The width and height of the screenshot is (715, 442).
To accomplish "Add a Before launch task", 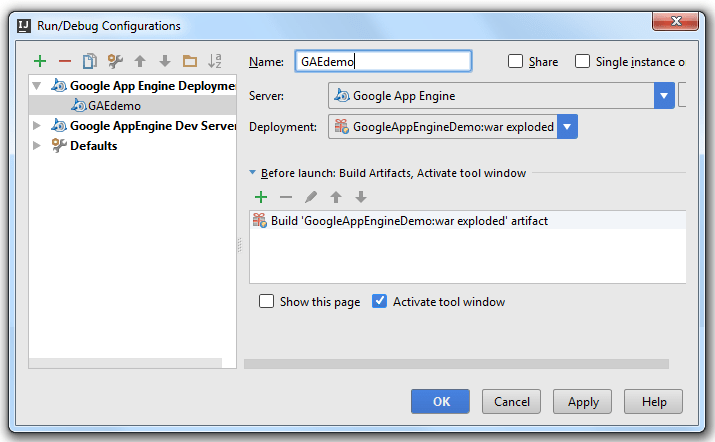I will (261, 197).
